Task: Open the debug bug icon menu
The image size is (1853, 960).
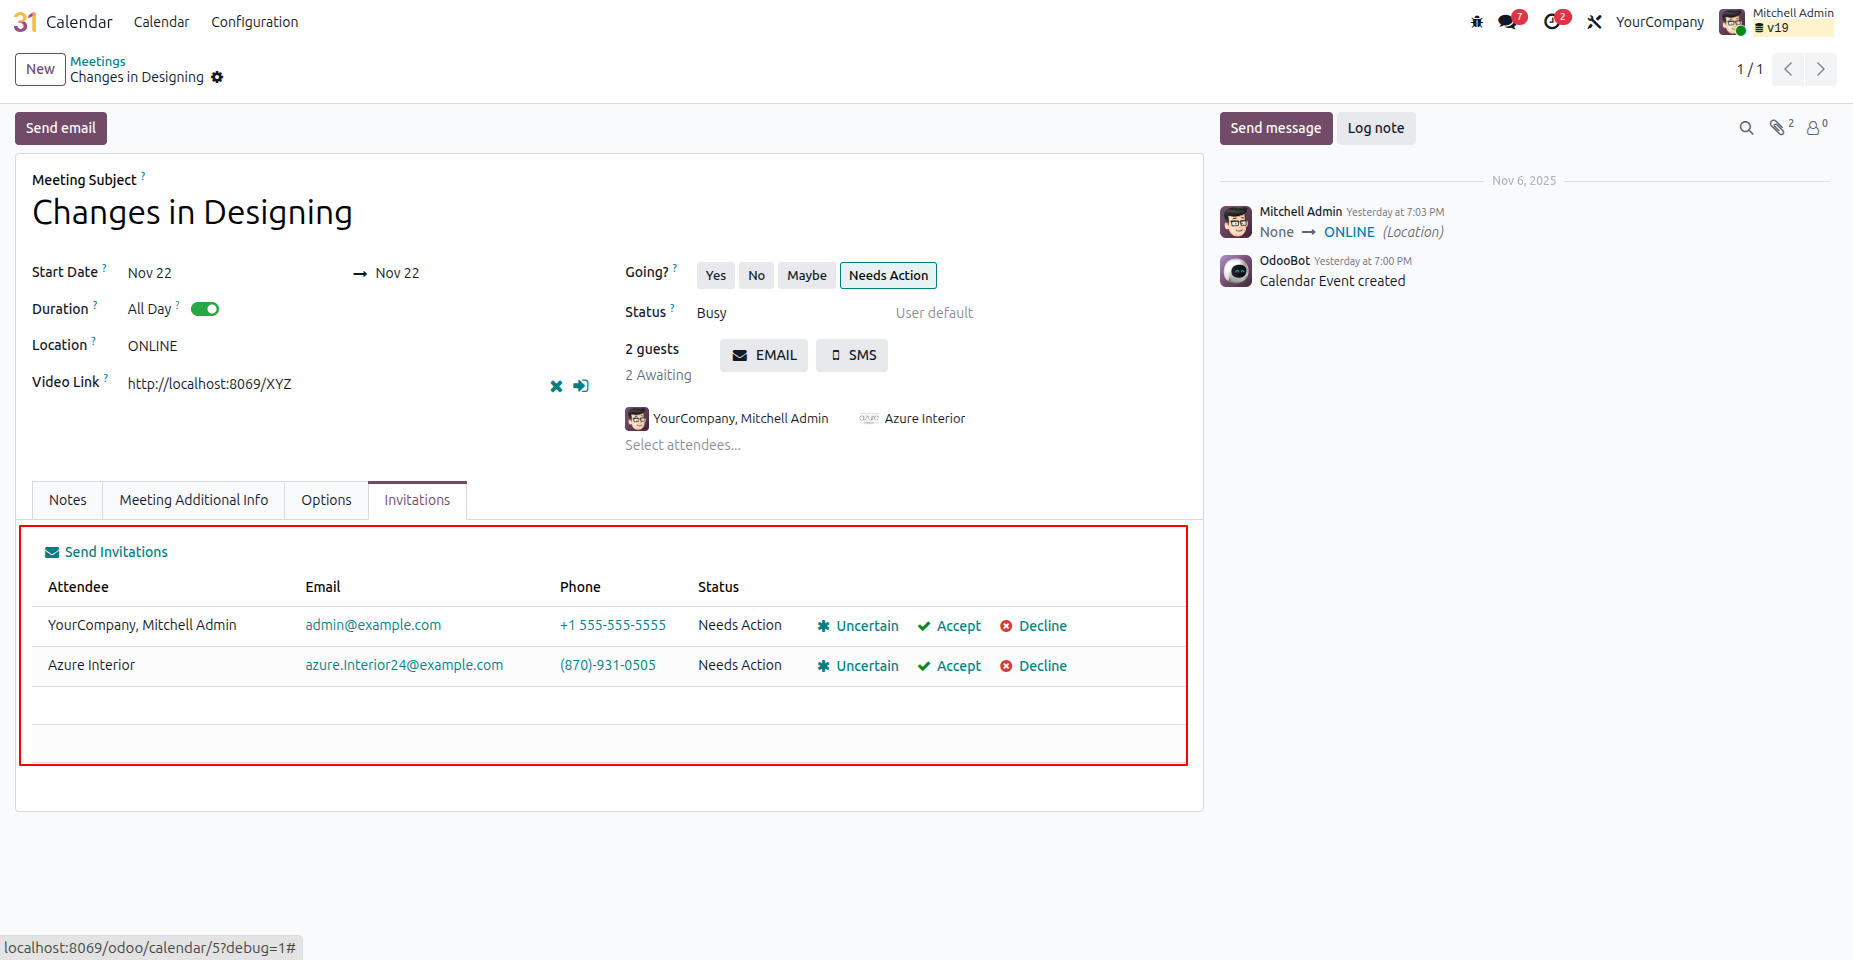Action: (1477, 22)
